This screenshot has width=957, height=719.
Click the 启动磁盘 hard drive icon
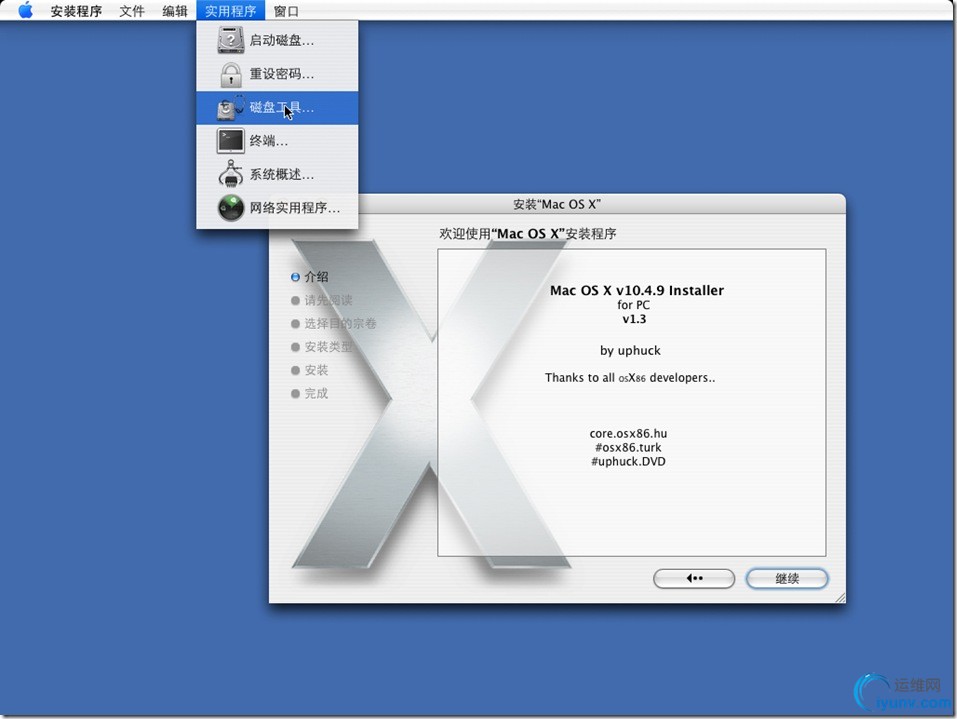(231, 40)
